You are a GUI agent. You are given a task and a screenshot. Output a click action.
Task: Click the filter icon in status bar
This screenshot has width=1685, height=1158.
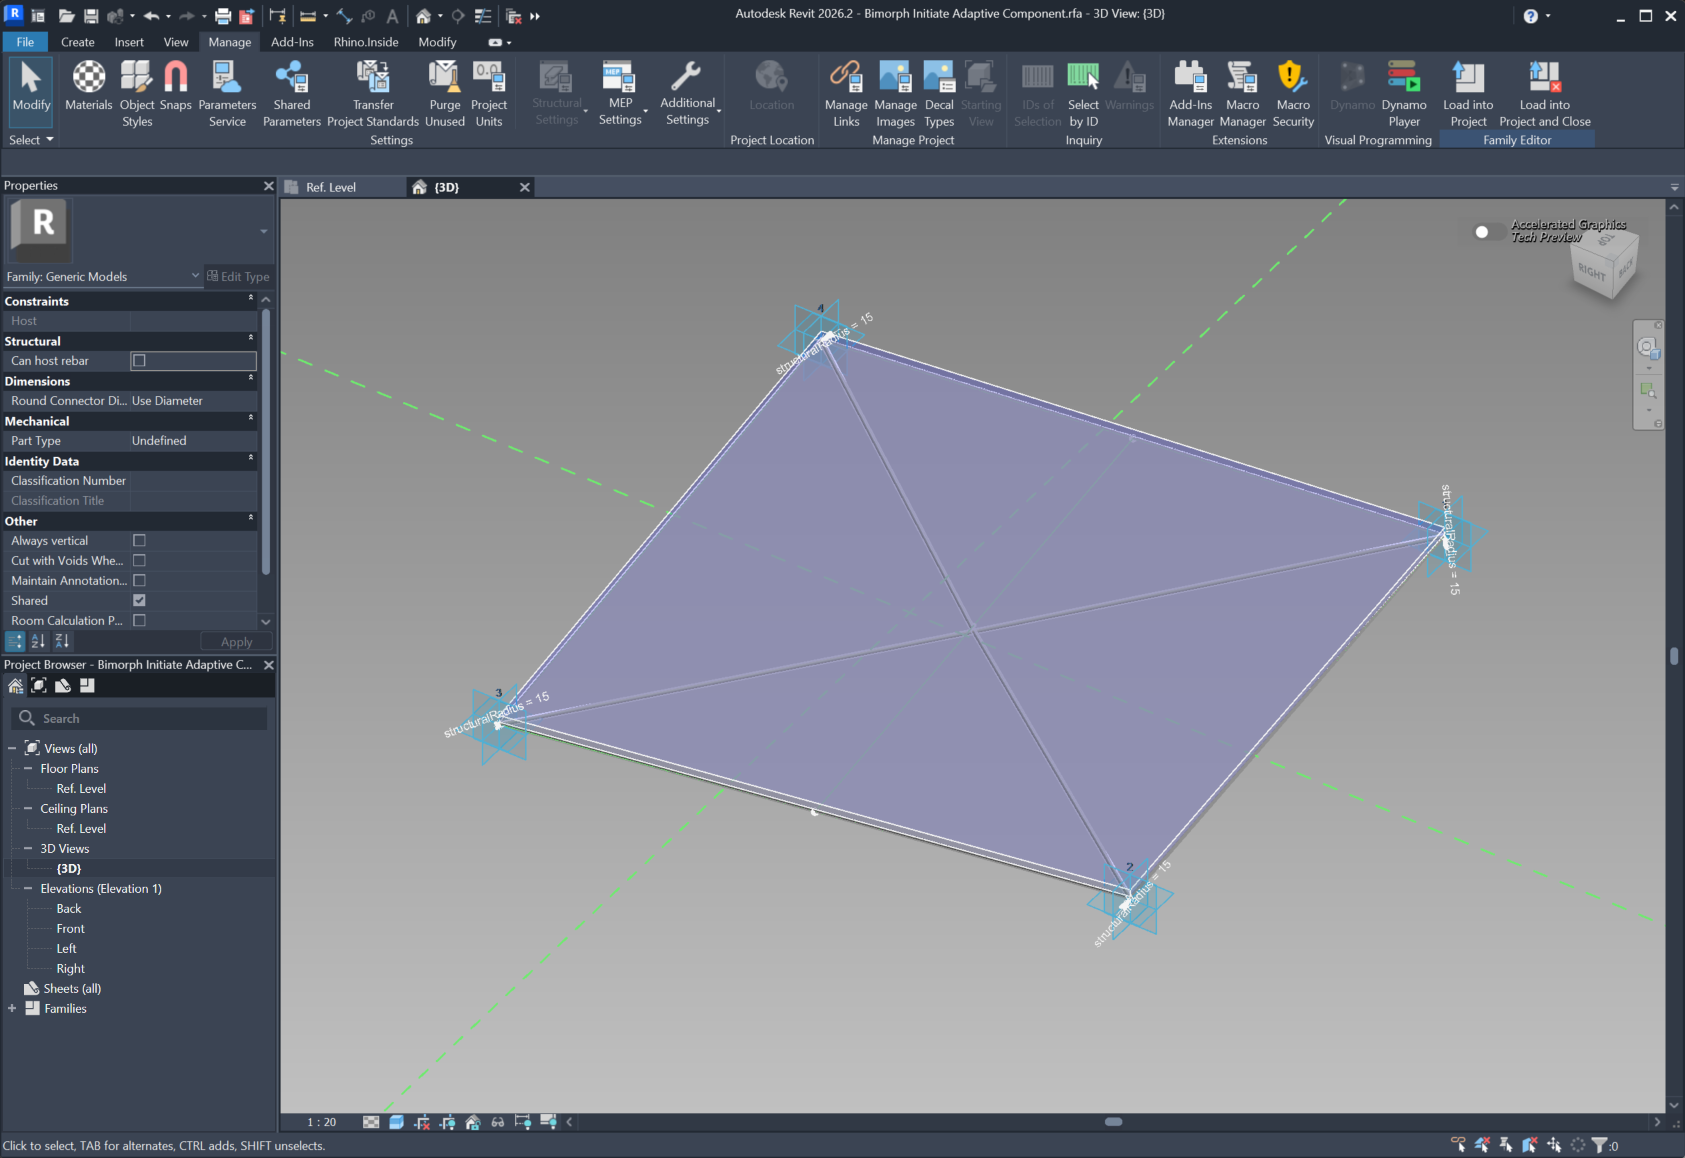click(1599, 1145)
